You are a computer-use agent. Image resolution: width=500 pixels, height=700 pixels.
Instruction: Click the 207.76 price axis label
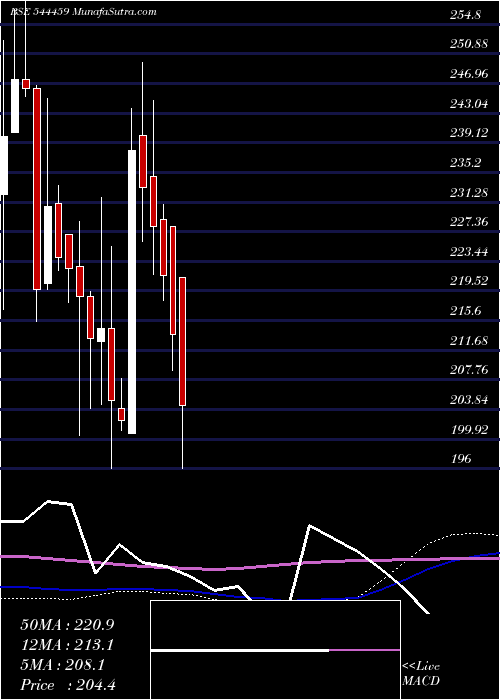469,370
